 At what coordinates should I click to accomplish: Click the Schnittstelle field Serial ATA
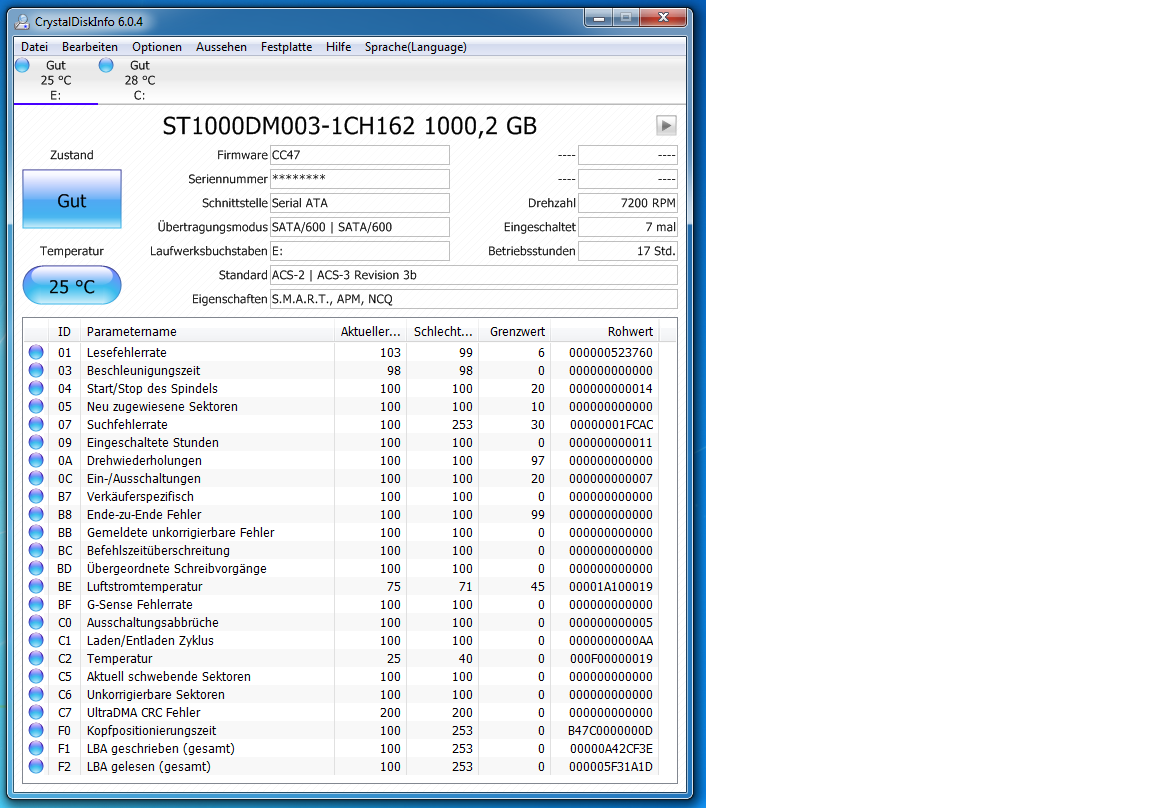tap(360, 203)
